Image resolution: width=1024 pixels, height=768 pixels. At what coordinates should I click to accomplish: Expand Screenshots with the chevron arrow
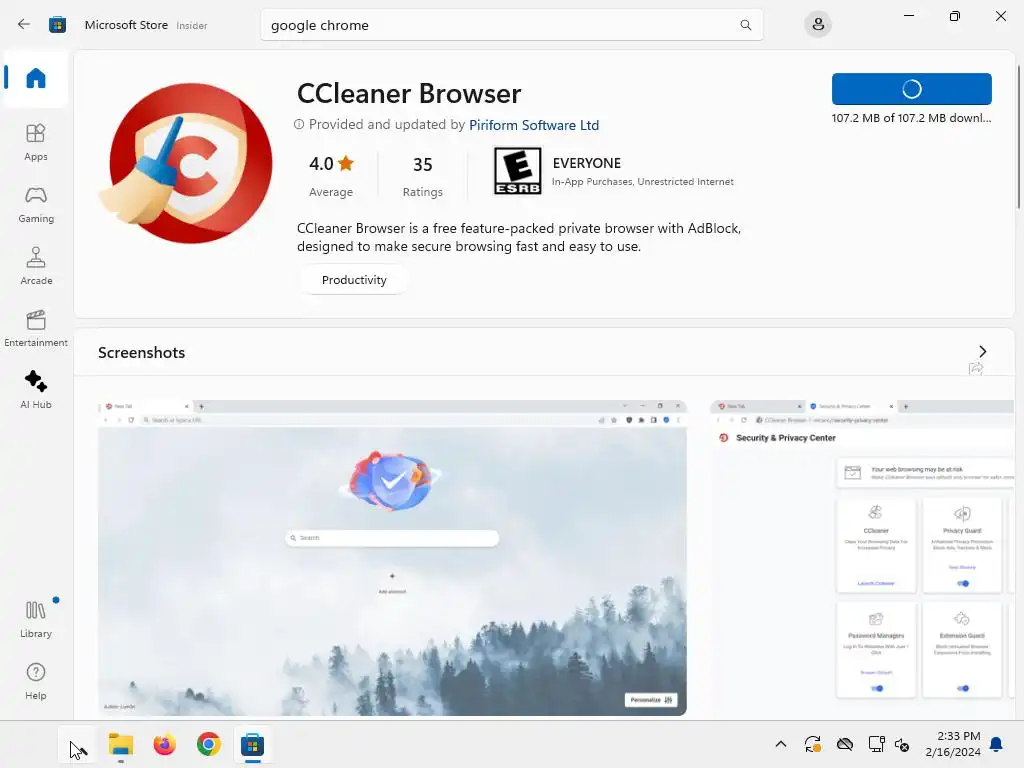tap(982, 351)
